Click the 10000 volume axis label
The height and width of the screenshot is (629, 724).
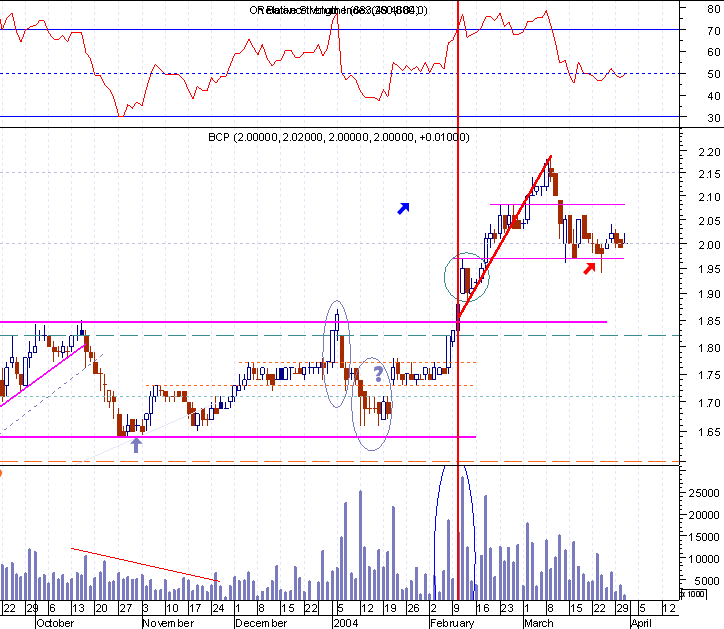[704, 559]
